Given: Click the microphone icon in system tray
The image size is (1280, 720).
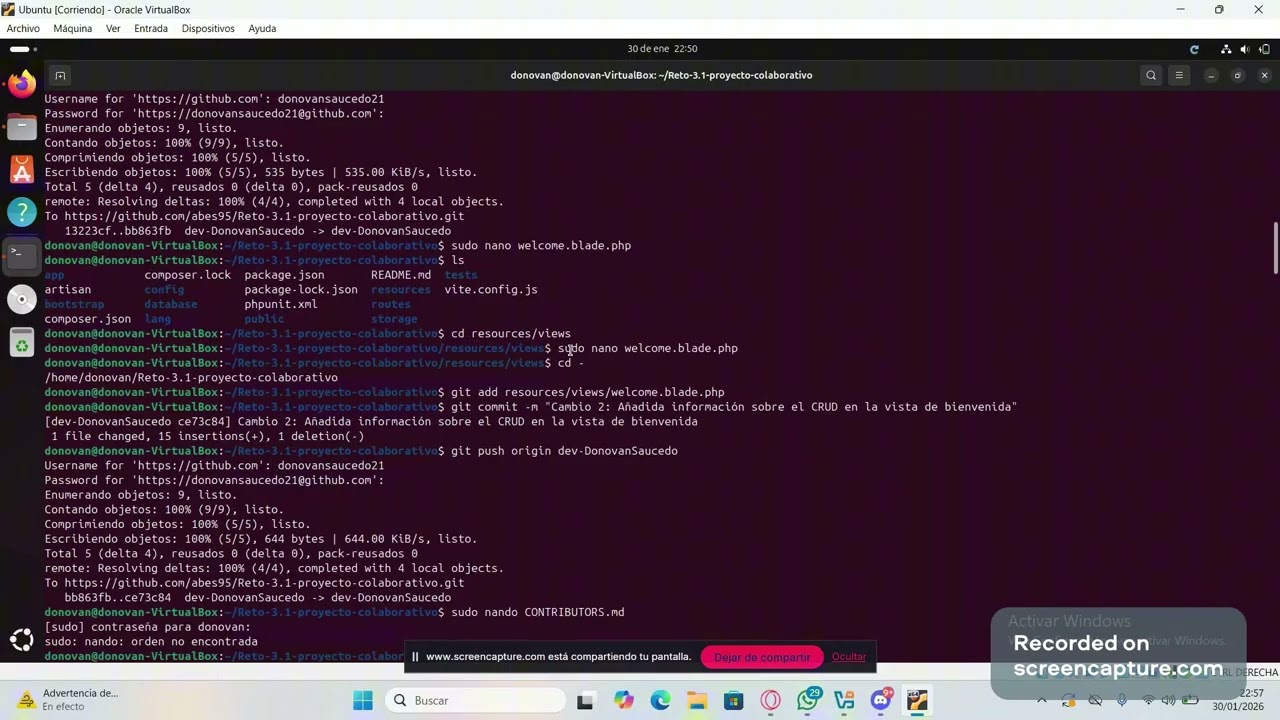Looking at the screenshot, I should click(1120, 700).
